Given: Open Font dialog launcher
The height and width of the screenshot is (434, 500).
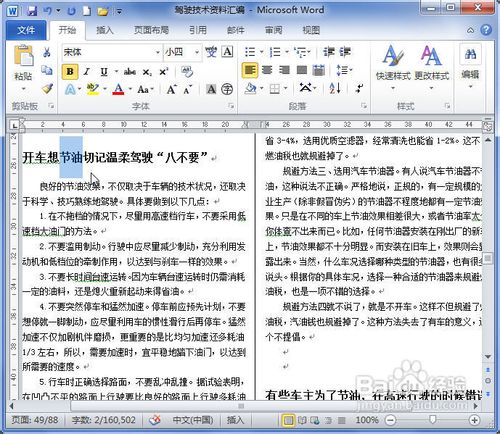Looking at the screenshot, I should tap(231, 106).
